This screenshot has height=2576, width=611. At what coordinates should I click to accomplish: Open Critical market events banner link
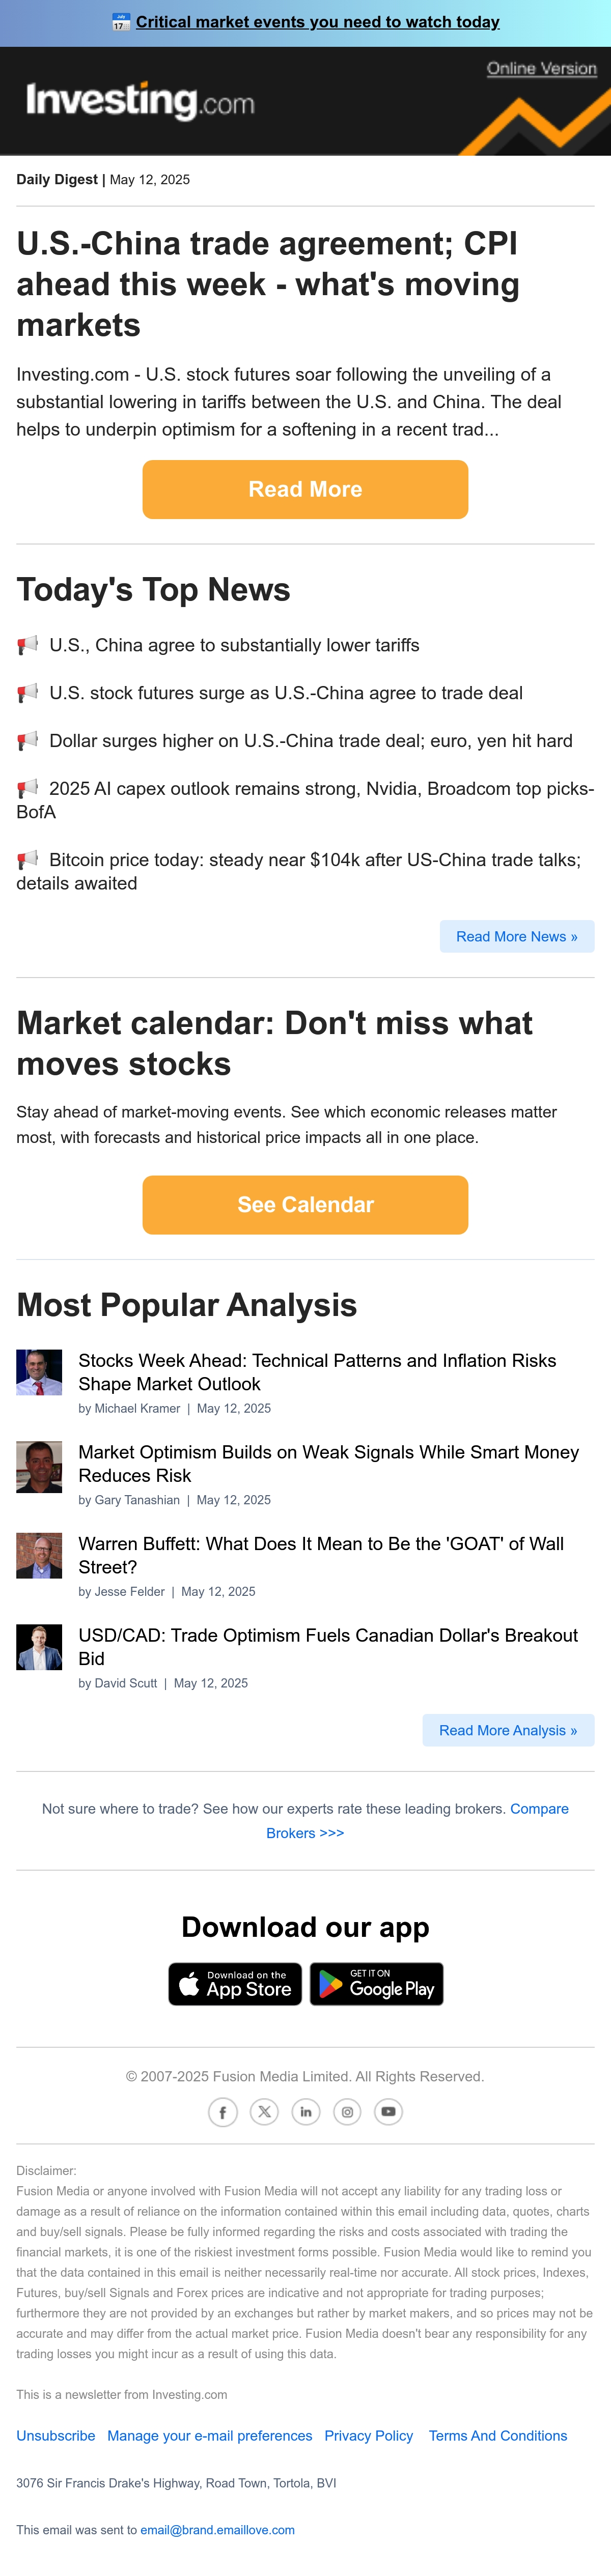[318, 22]
